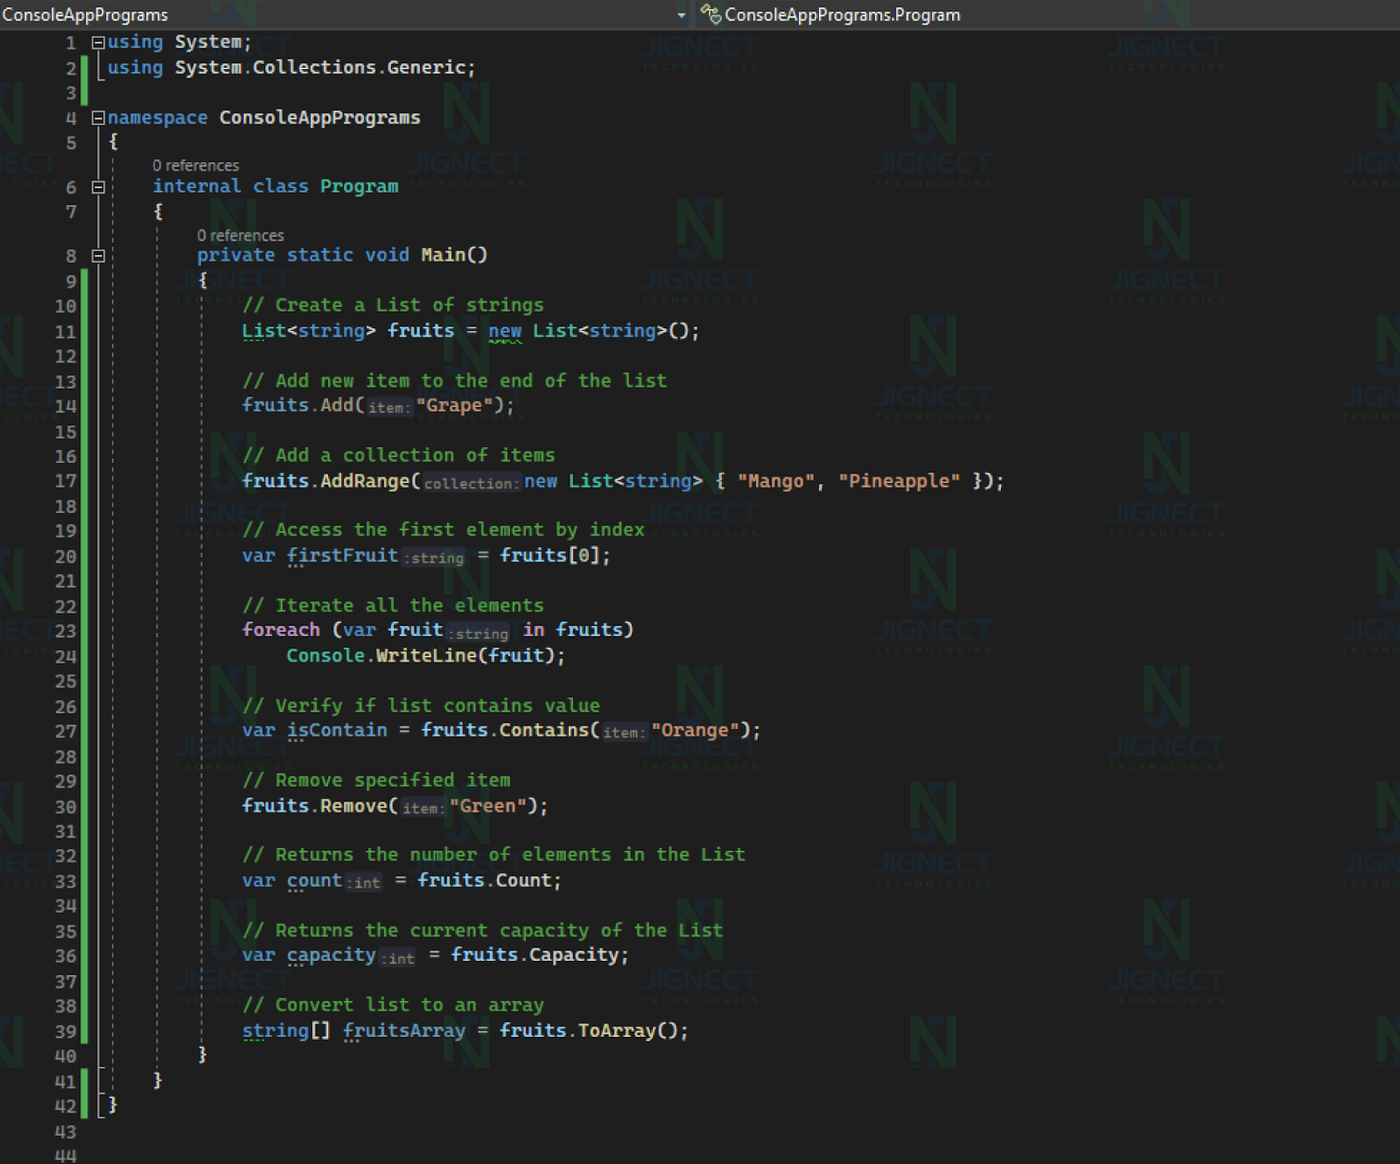This screenshot has height=1164, width=1400.
Task: Place cursor on firstFruit variable
Action: coord(342,555)
